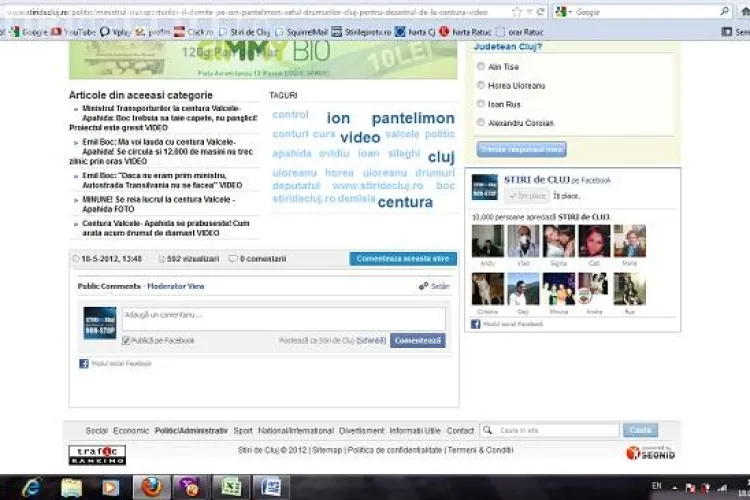The image size is (750, 500).
Task: Open Yahoo Messenger from the taskbar
Action: tap(189, 488)
